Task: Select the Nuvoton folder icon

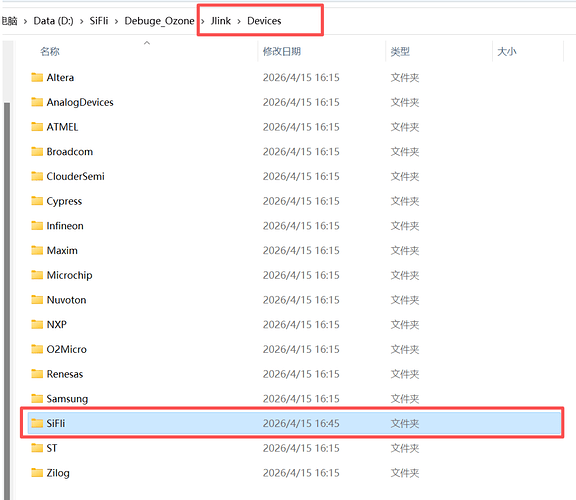Action: 37,300
